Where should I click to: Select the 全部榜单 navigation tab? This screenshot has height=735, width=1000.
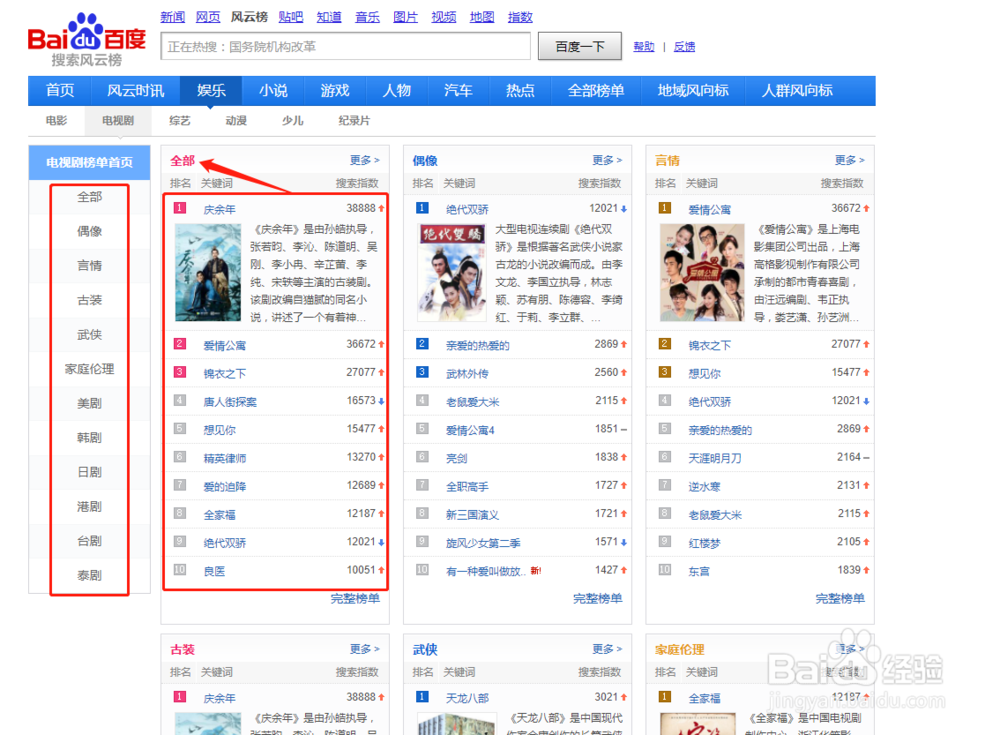click(x=596, y=91)
